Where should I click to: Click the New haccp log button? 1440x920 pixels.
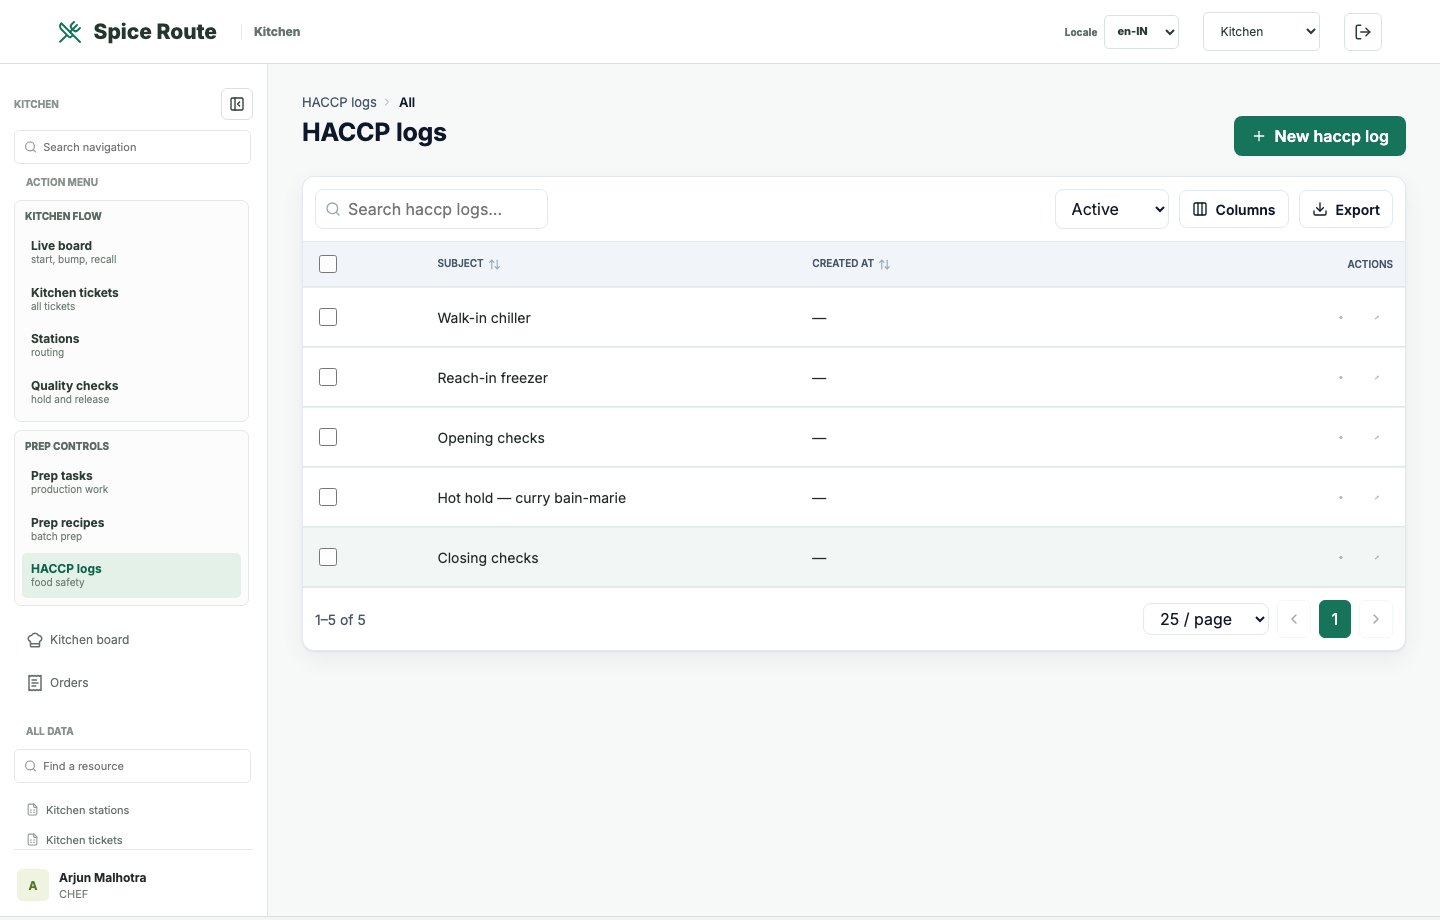tap(1320, 136)
